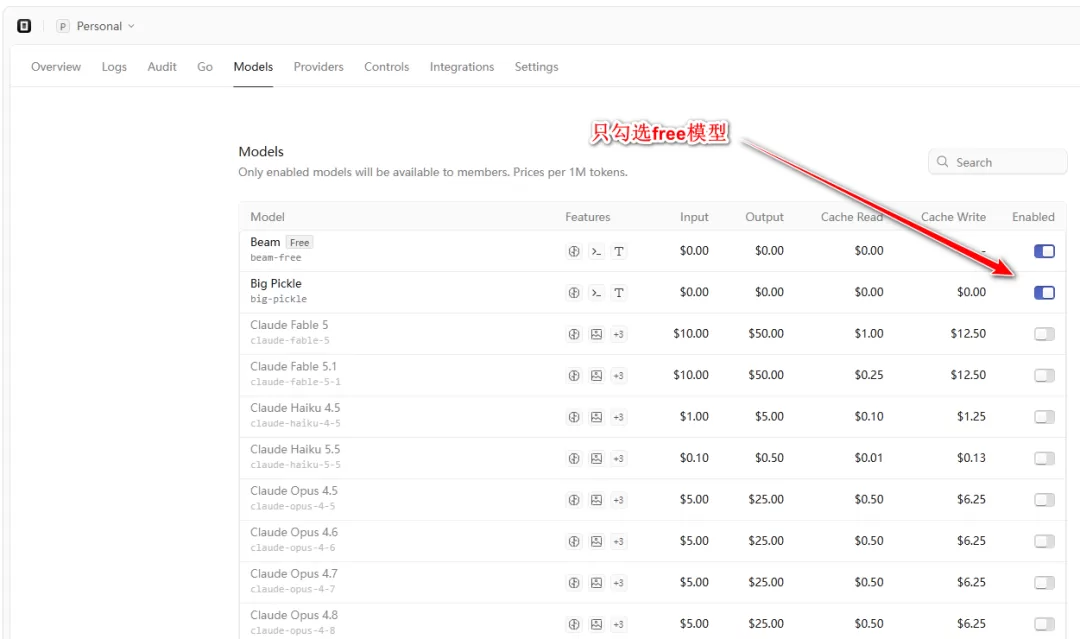Viewport: 1080px width, 639px height.
Task: Enable the Claude Fable 5.1 model toggle
Action: pos(1044,375)
